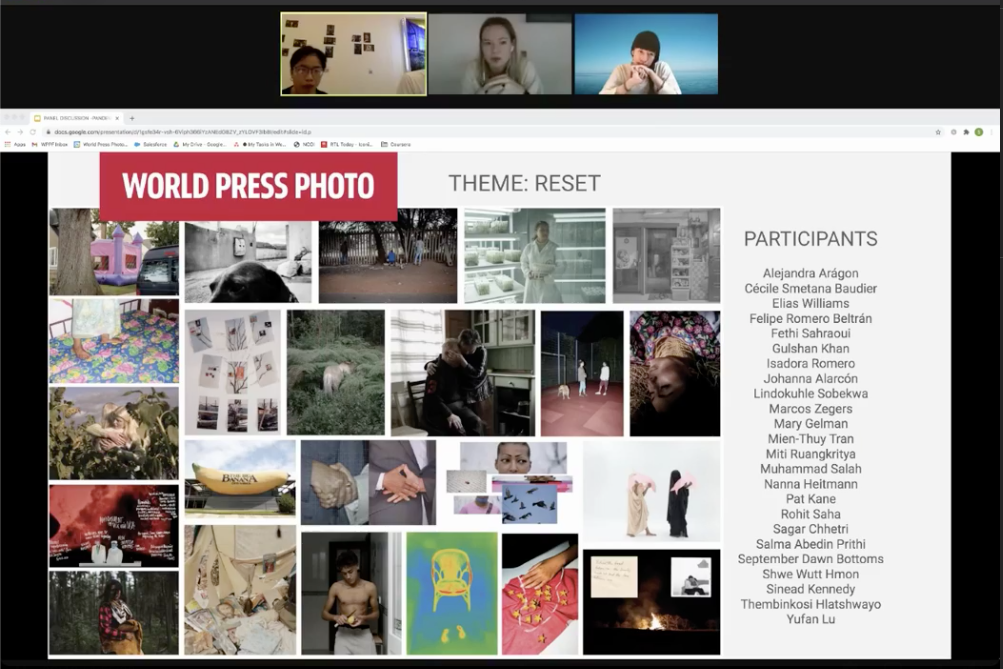1003x669 pixels.
Task: Click the shirtless young man photo
Action: click(351, 594)
